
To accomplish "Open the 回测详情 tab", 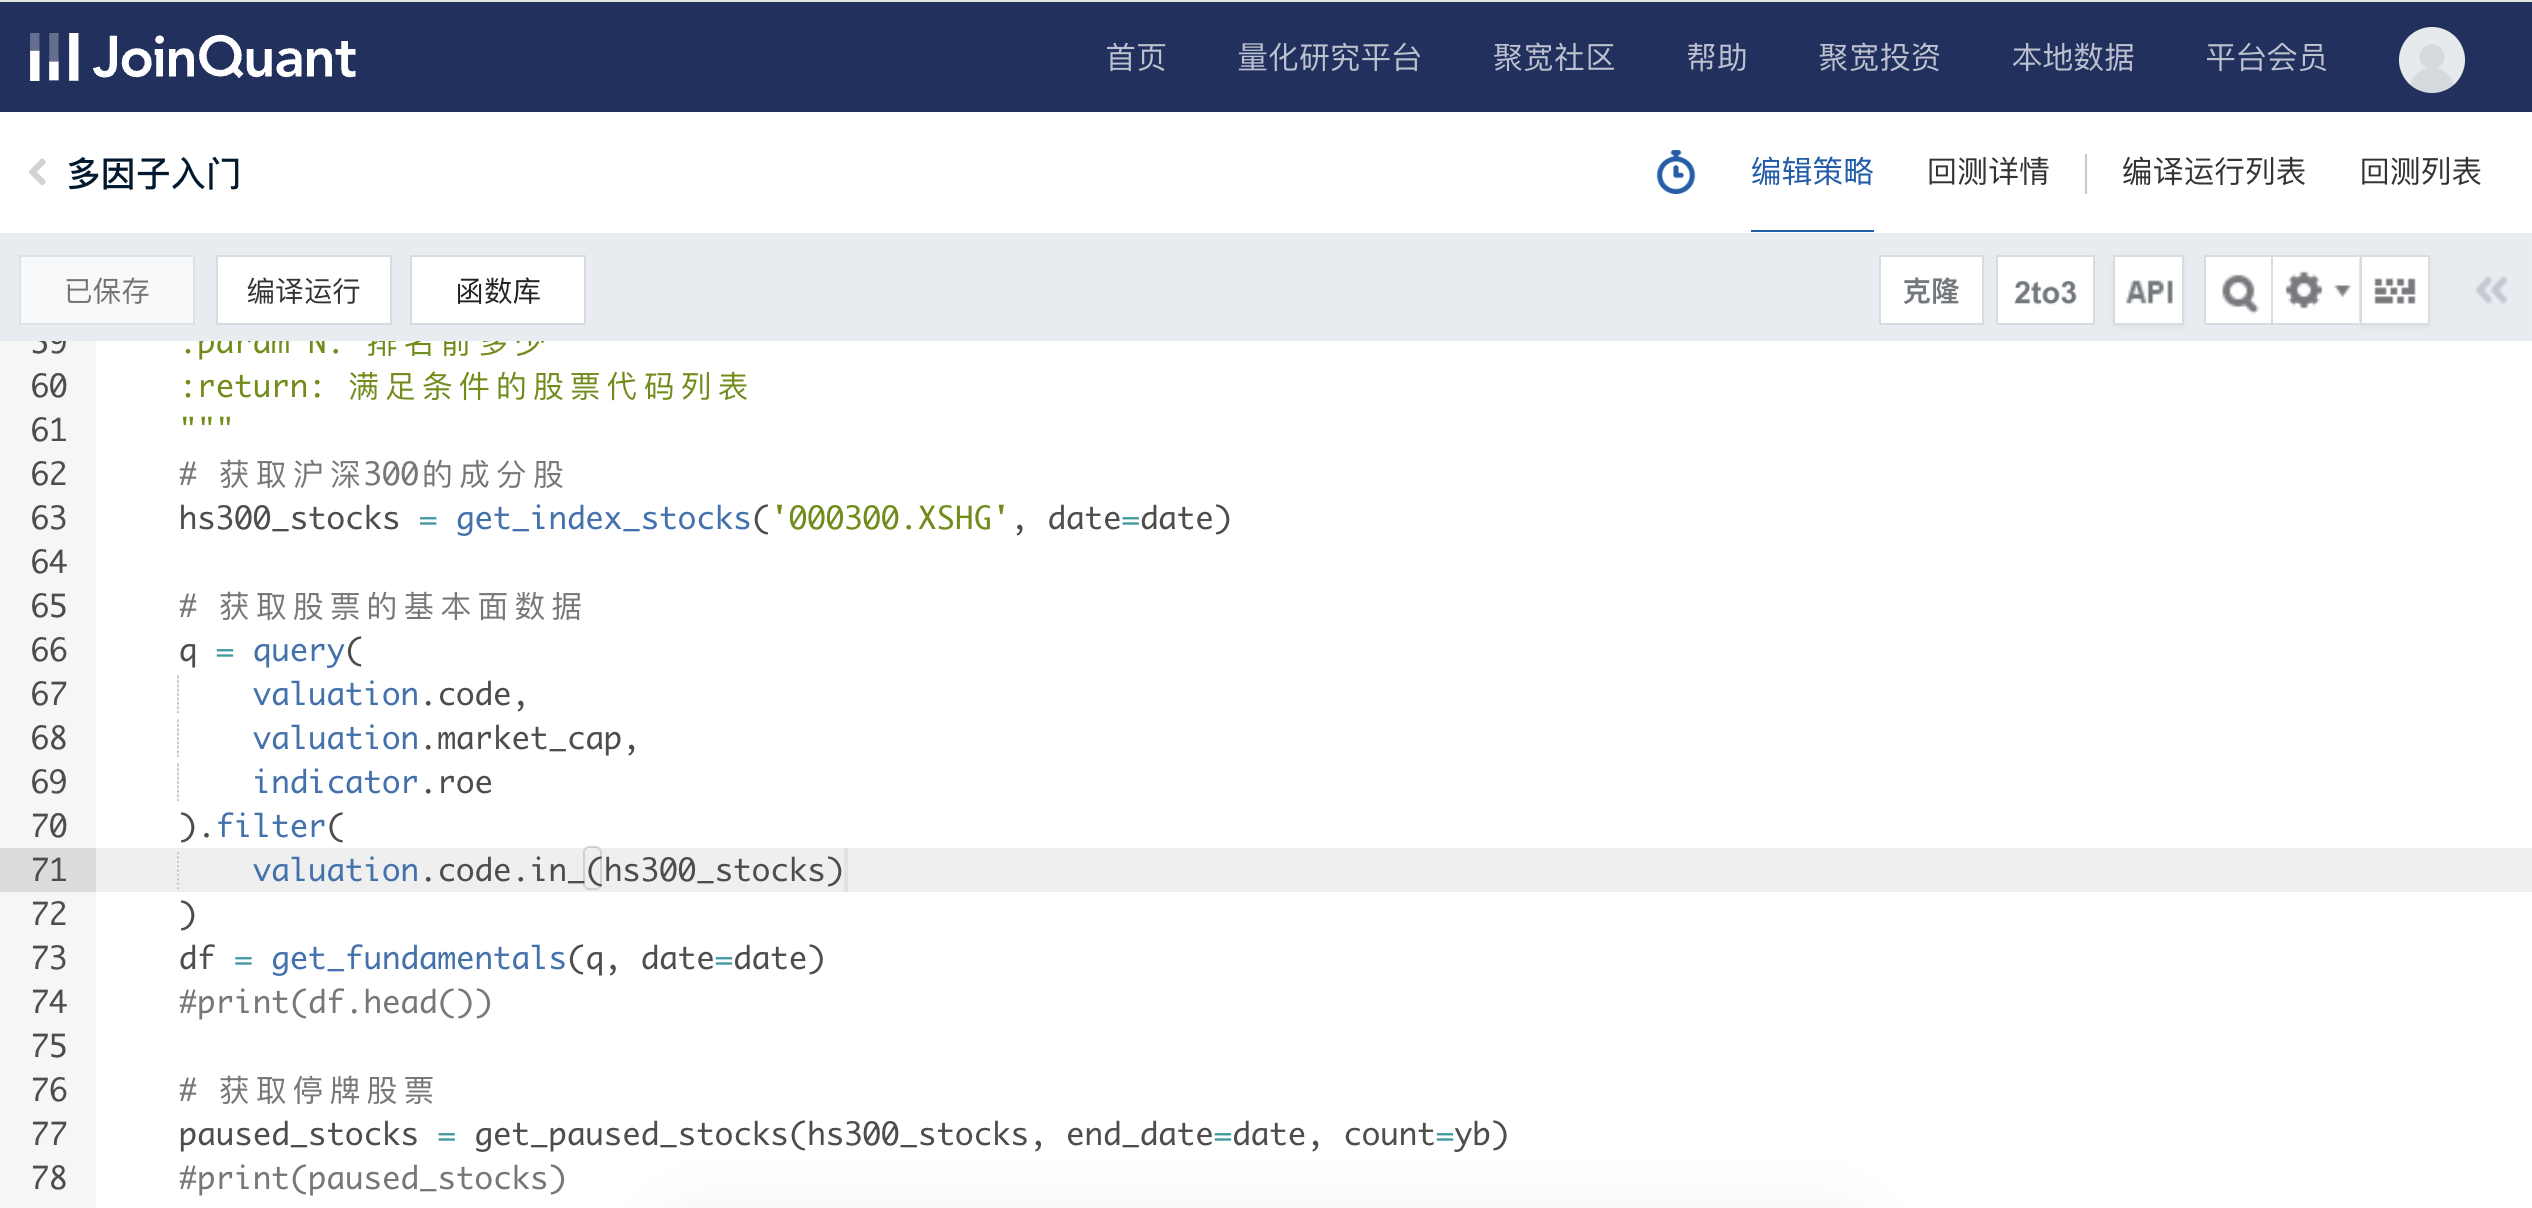I will pos(1987,172).
